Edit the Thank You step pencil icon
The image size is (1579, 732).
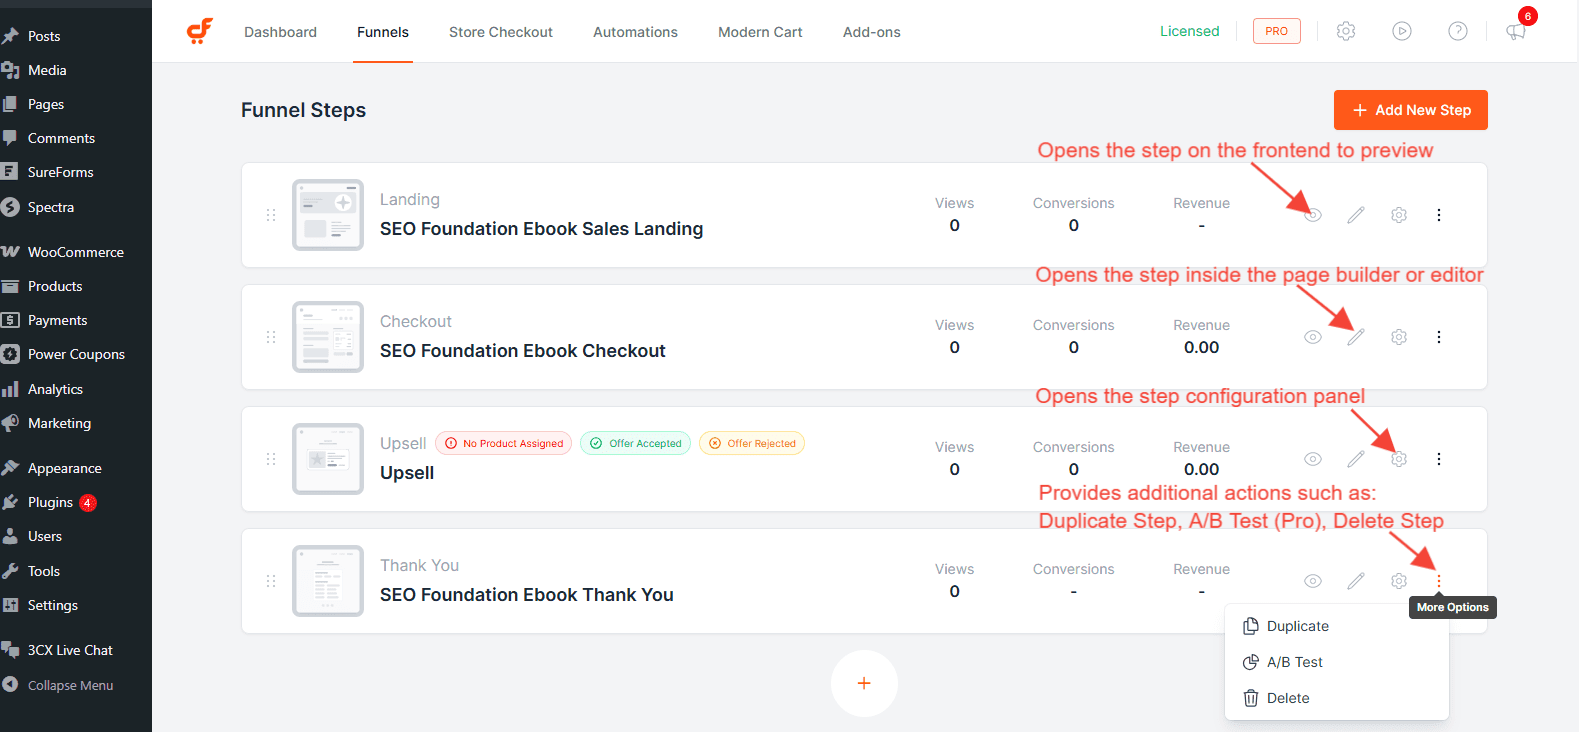[1356, 581]
